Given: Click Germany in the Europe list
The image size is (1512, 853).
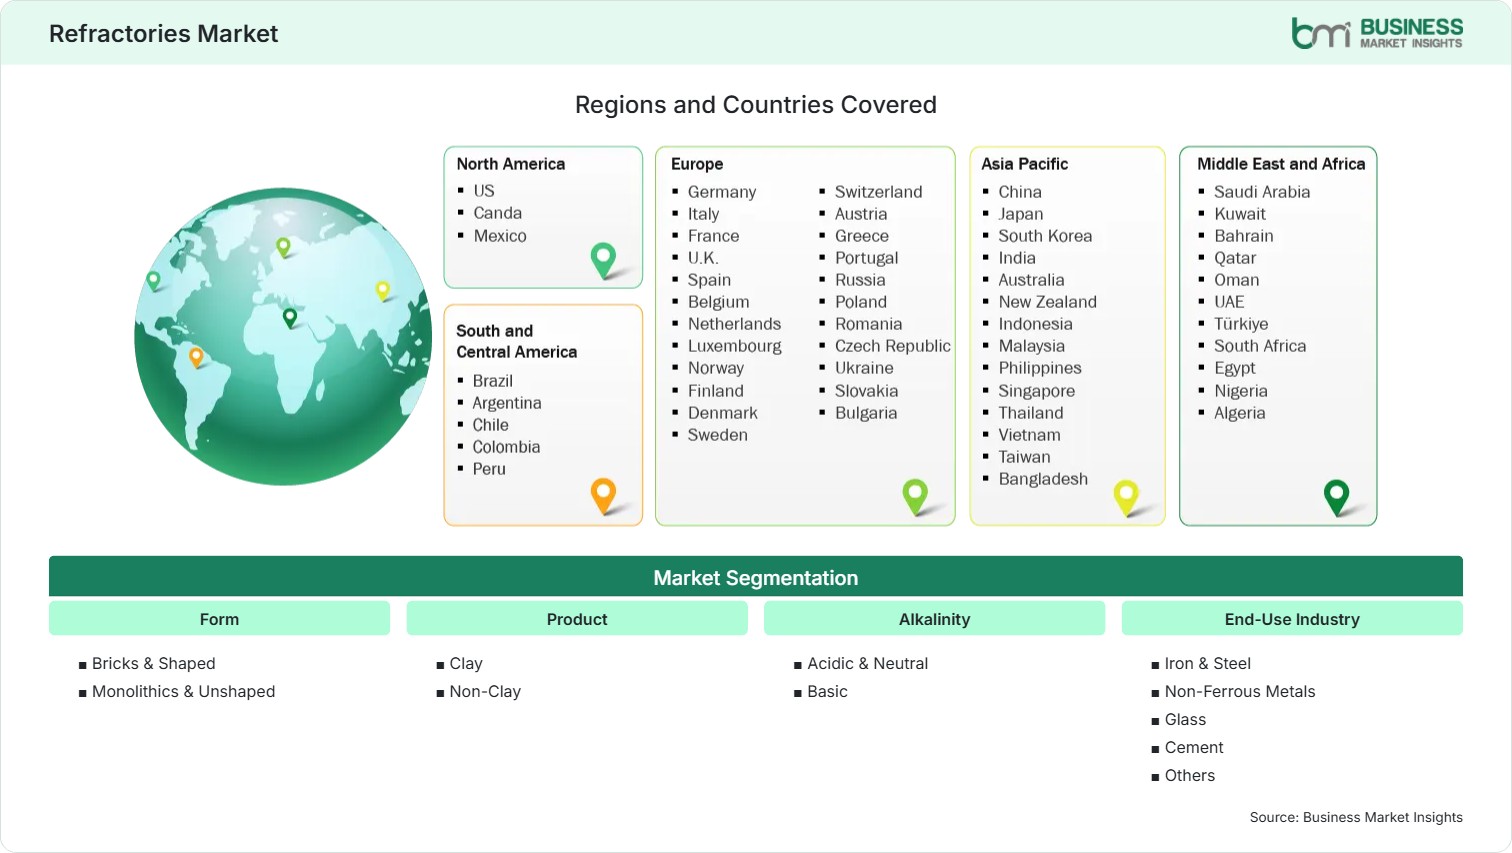Looking at the screenshot, I should click(x=722, y=192).
